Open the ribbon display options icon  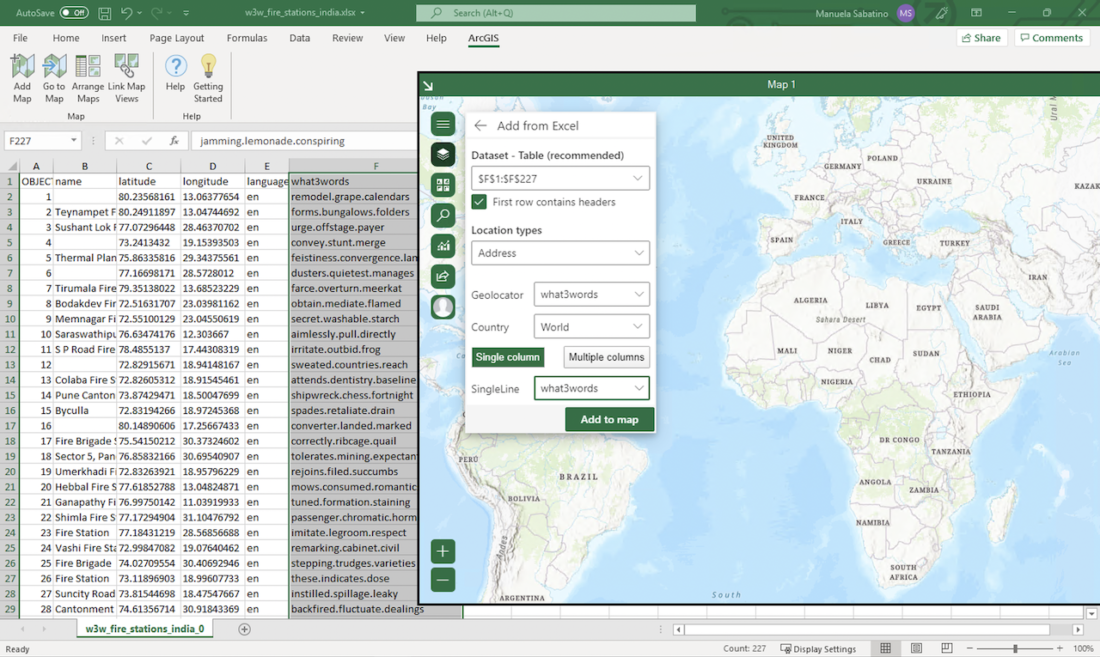(977, 13)
